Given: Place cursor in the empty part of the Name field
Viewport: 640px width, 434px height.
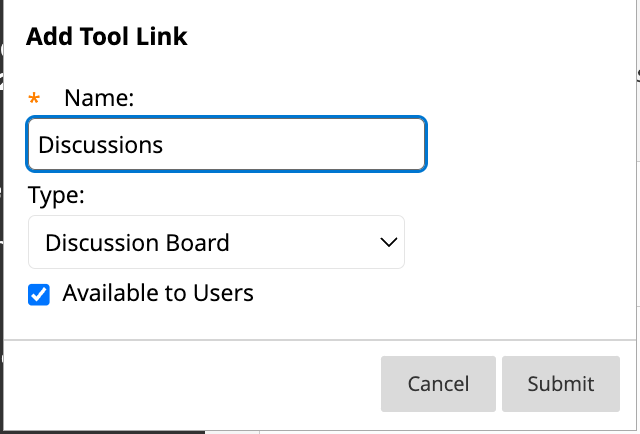Looking at the screenshot, I should 300,145.
